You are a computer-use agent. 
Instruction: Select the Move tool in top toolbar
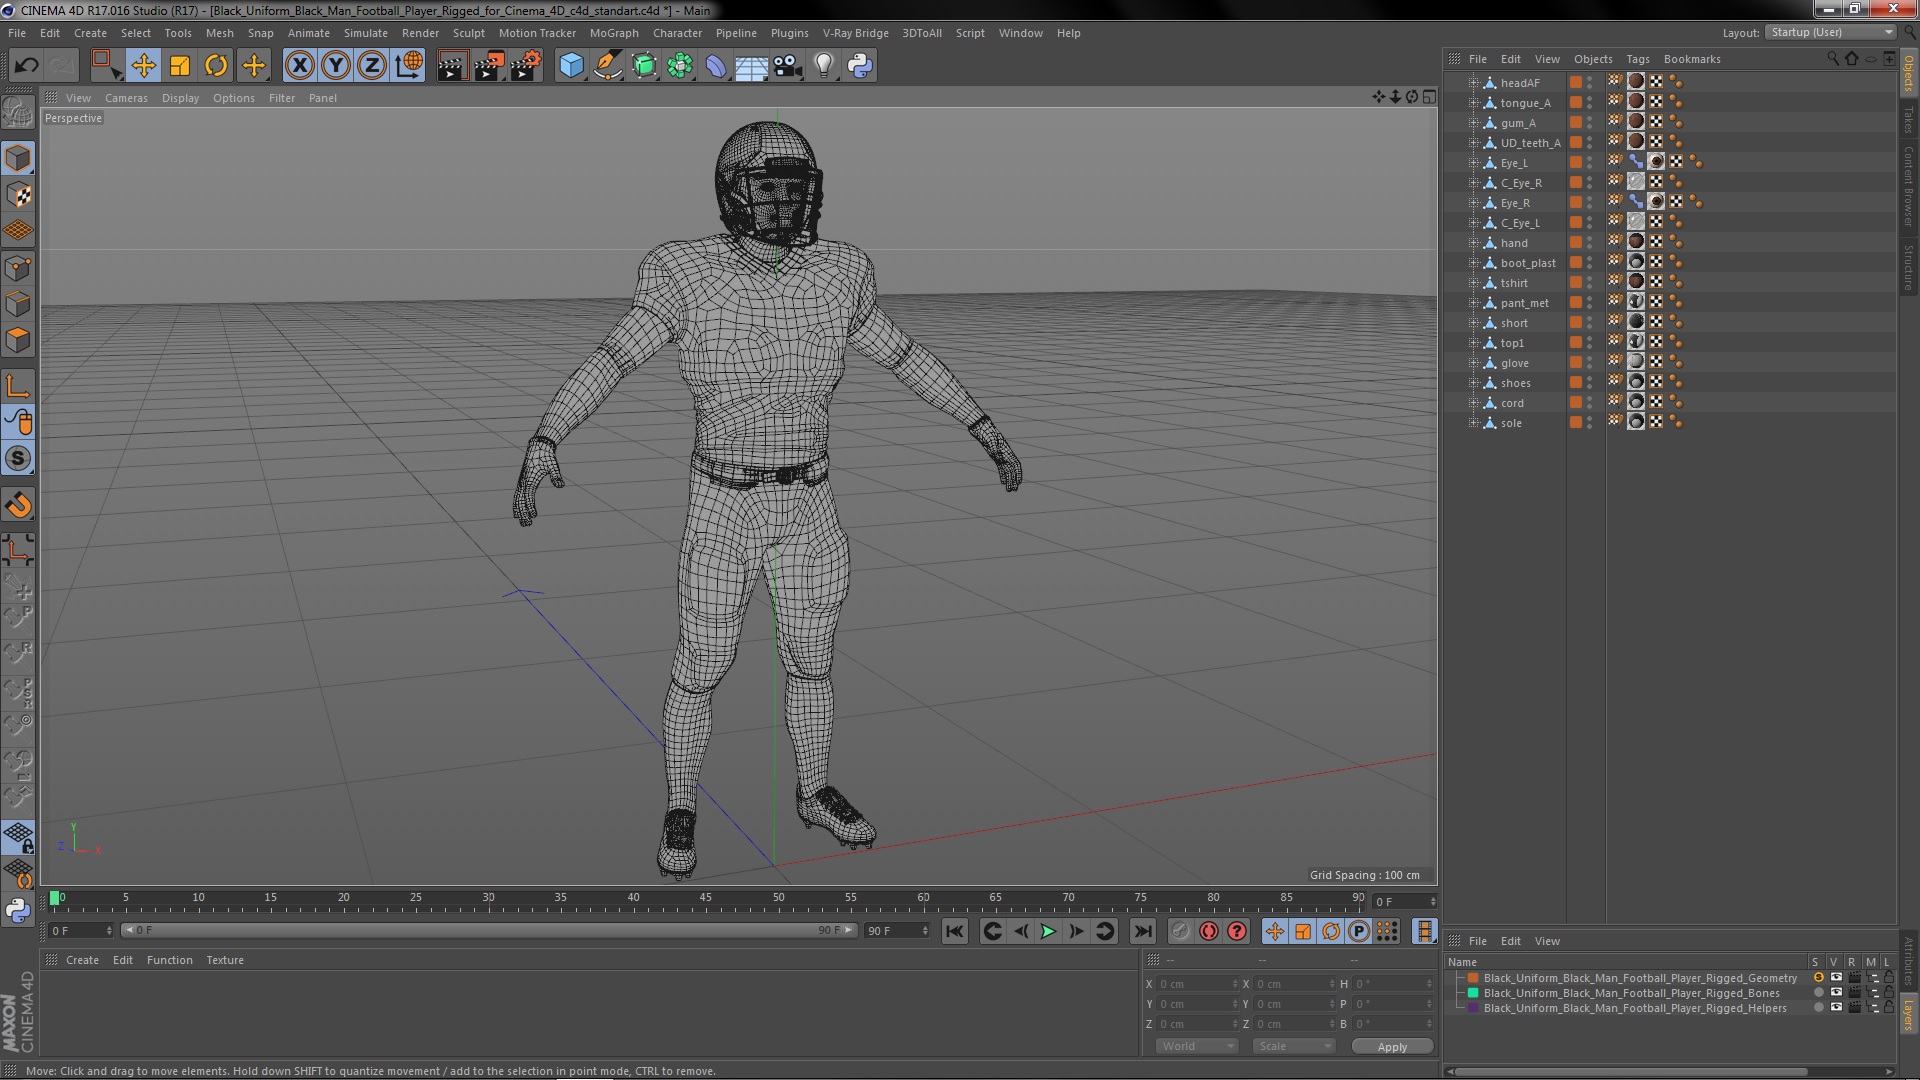(x=143, y=66)
